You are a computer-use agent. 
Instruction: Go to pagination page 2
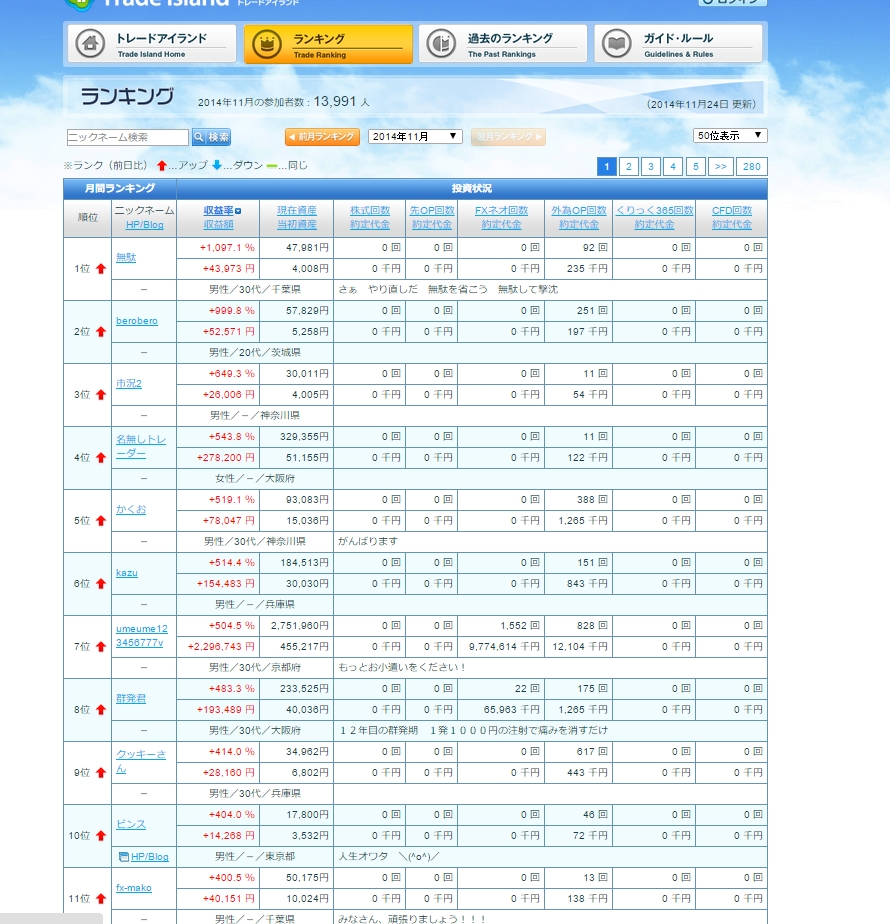(628, 166)
